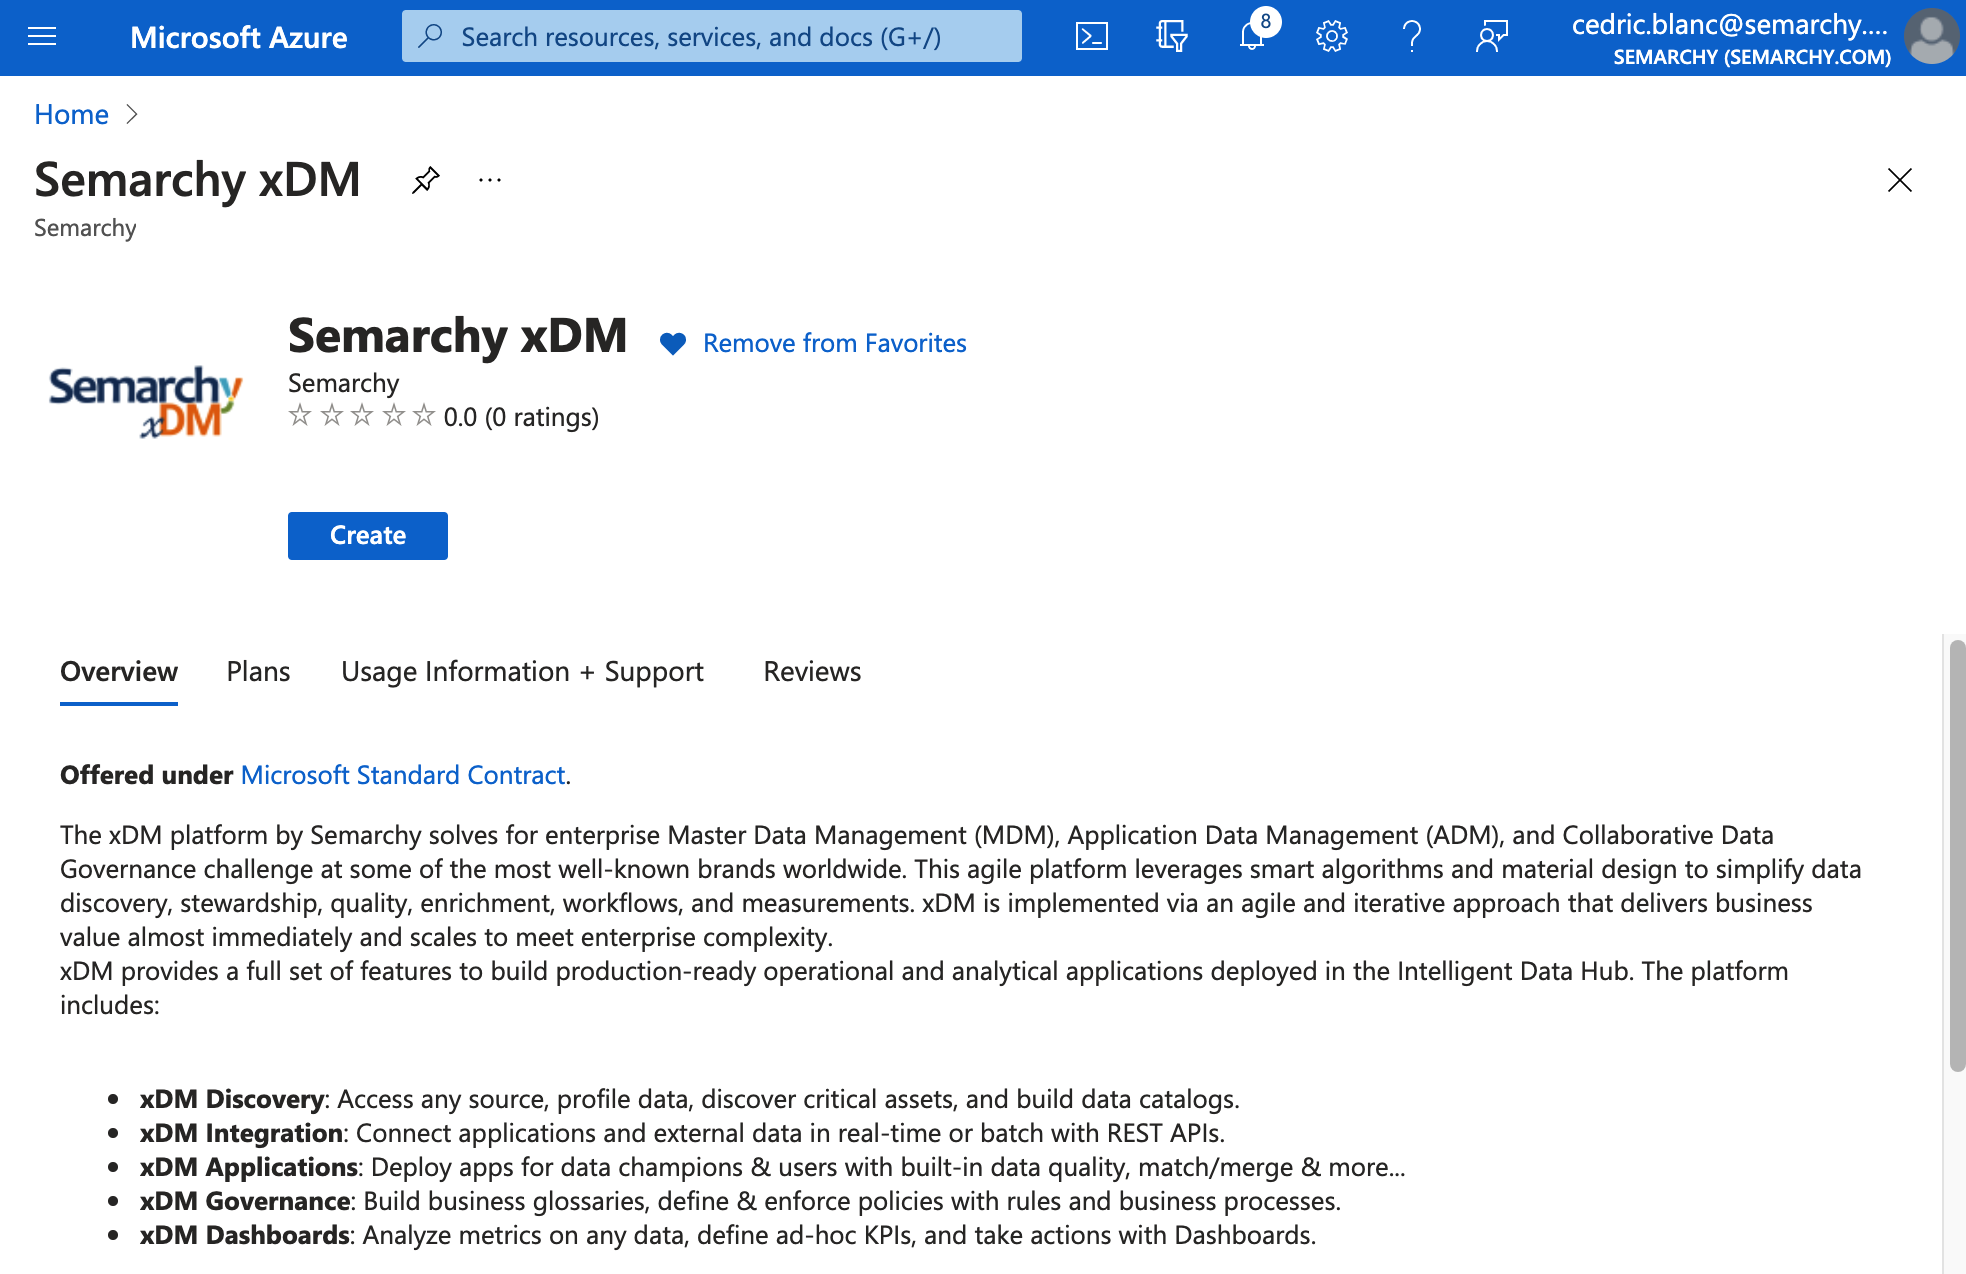Screen dimensions: 1966x1274
Task: Open the ellipsis more options menu
Action: (489, 180)
